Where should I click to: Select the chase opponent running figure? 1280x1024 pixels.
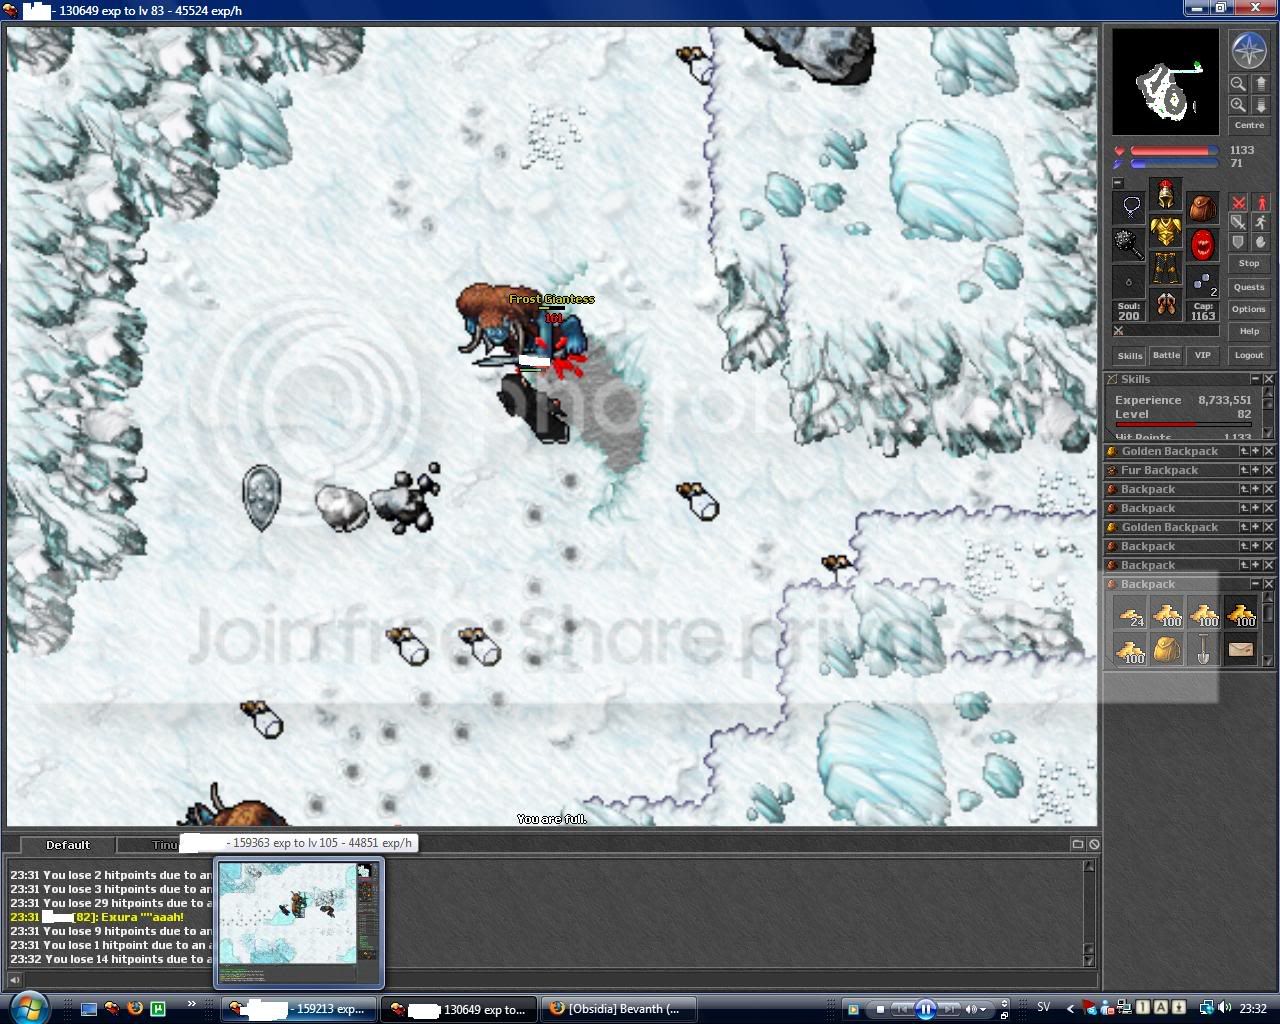pyautogui.click(x=1260, y=223)
